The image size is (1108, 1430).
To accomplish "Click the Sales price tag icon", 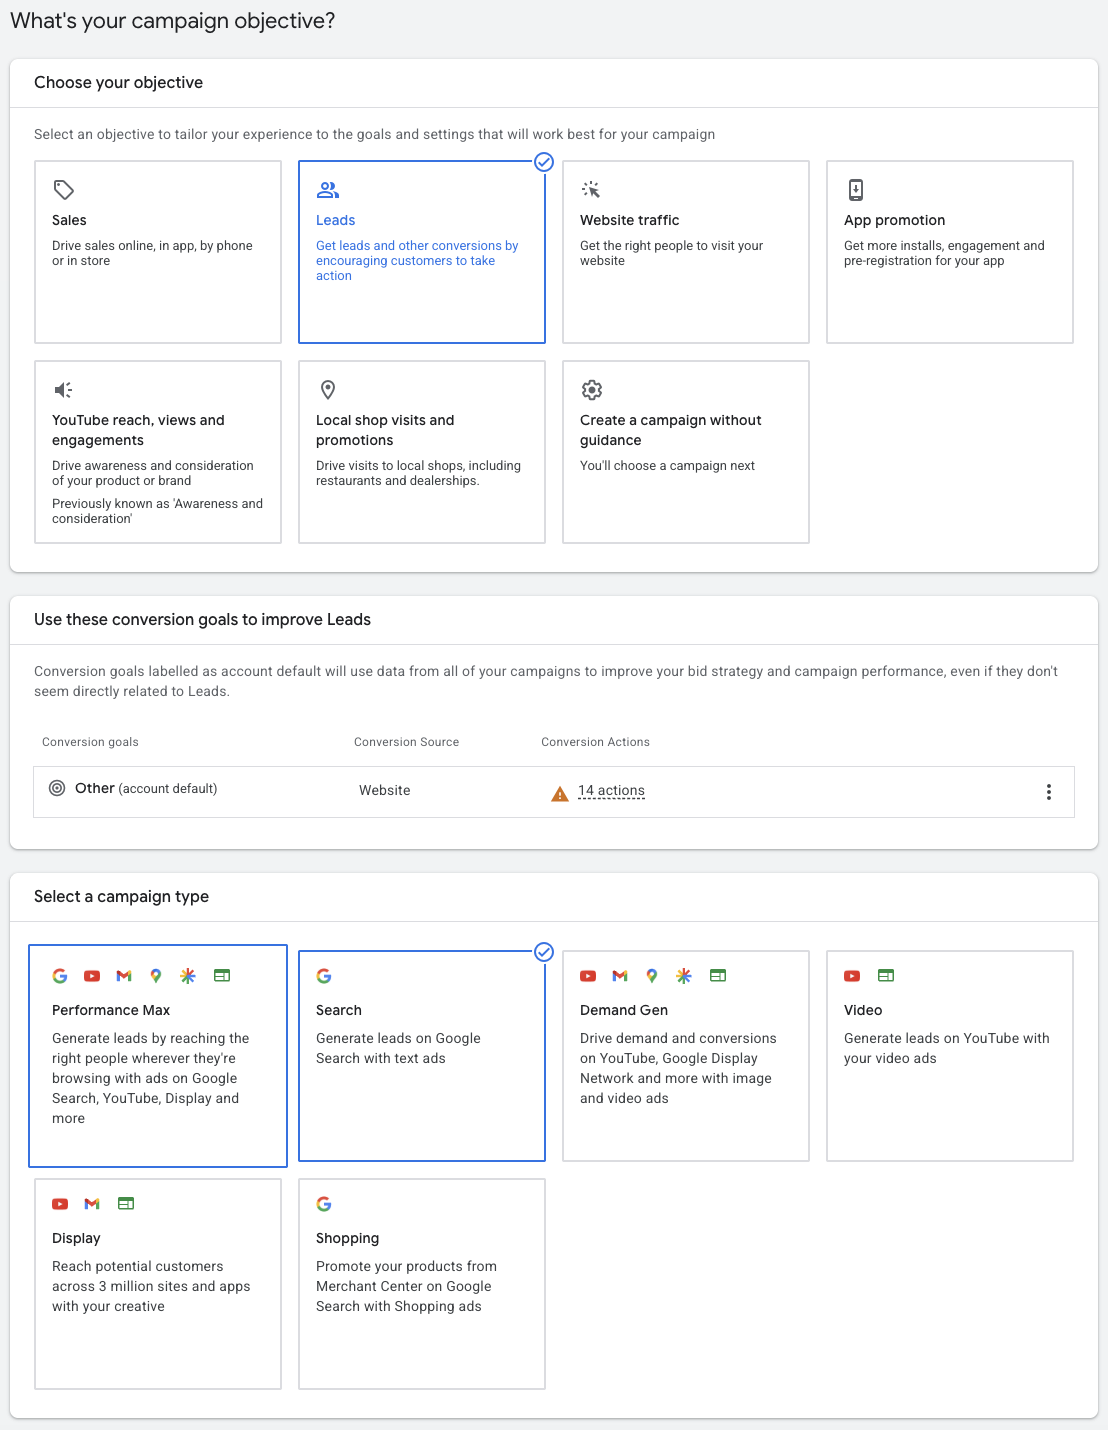I will [64, 190].
